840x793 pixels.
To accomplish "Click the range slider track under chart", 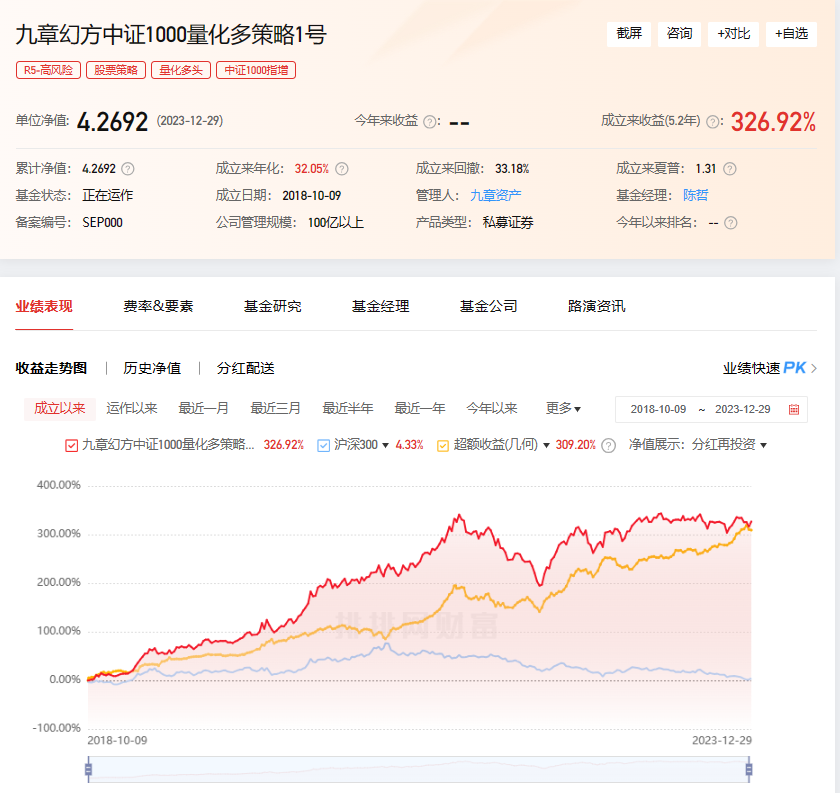I will 419,770.
